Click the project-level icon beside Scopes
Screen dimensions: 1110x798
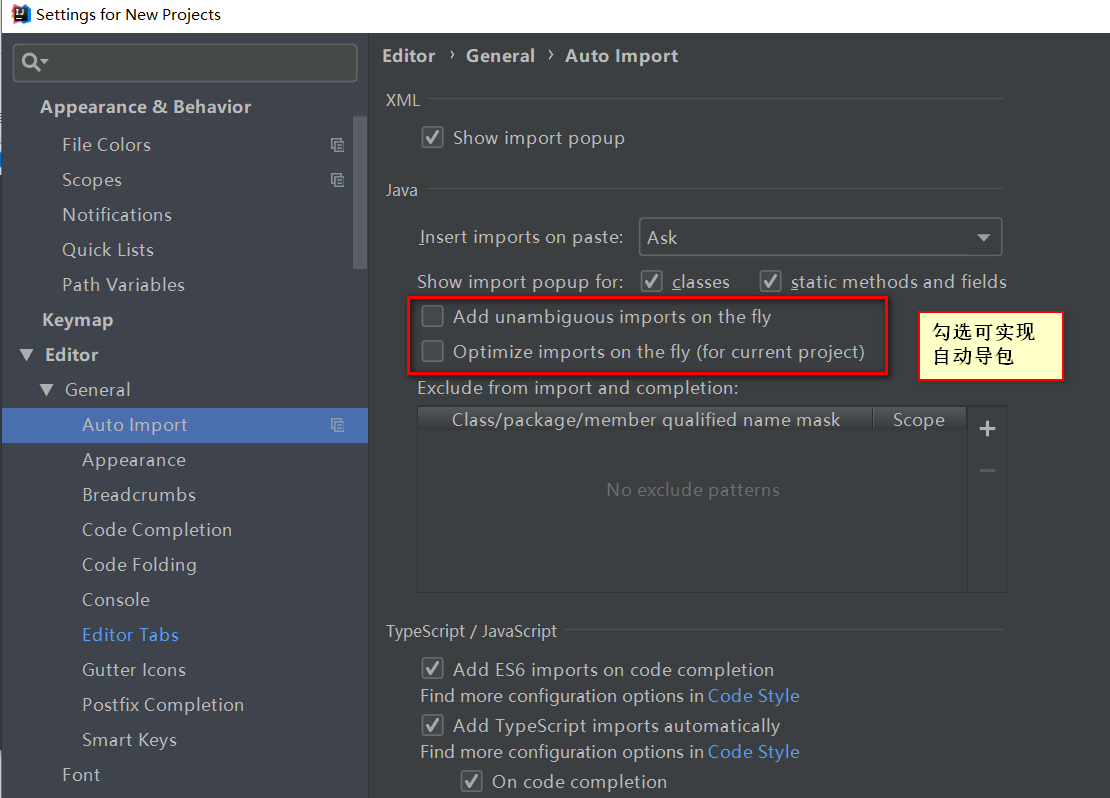338,180
